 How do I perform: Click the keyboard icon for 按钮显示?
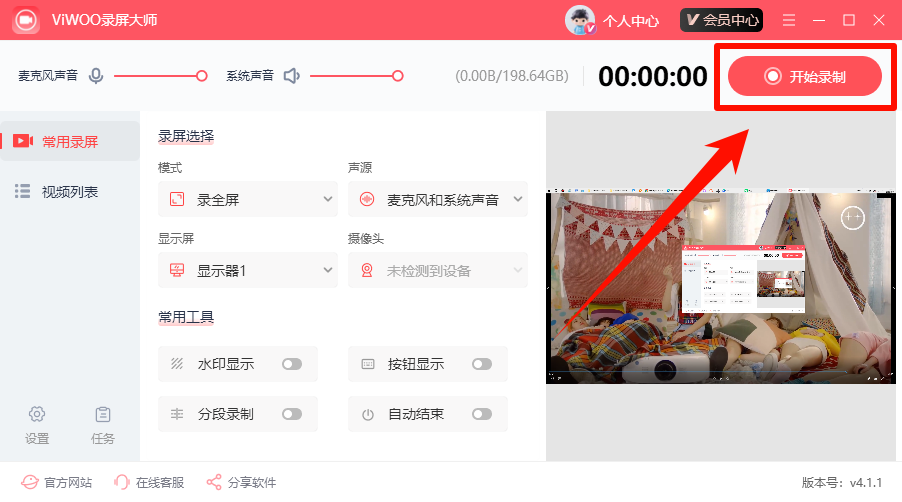coord(368,364)
